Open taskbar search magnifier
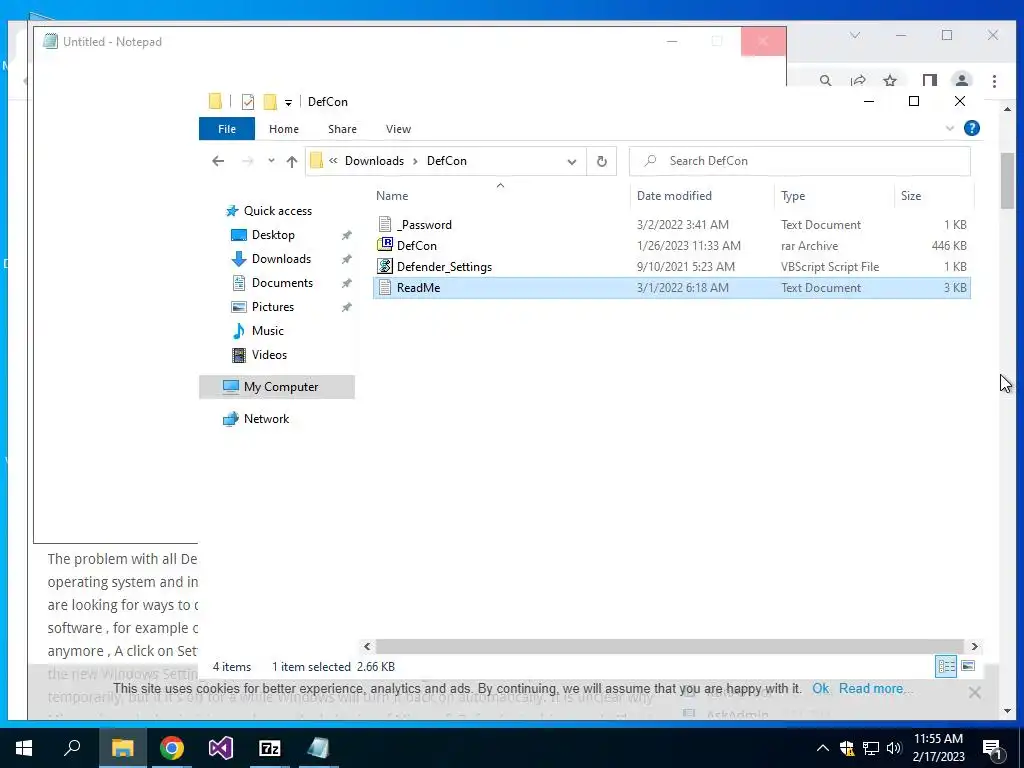Screen dimensions: 1024x768 click(72, 748)
